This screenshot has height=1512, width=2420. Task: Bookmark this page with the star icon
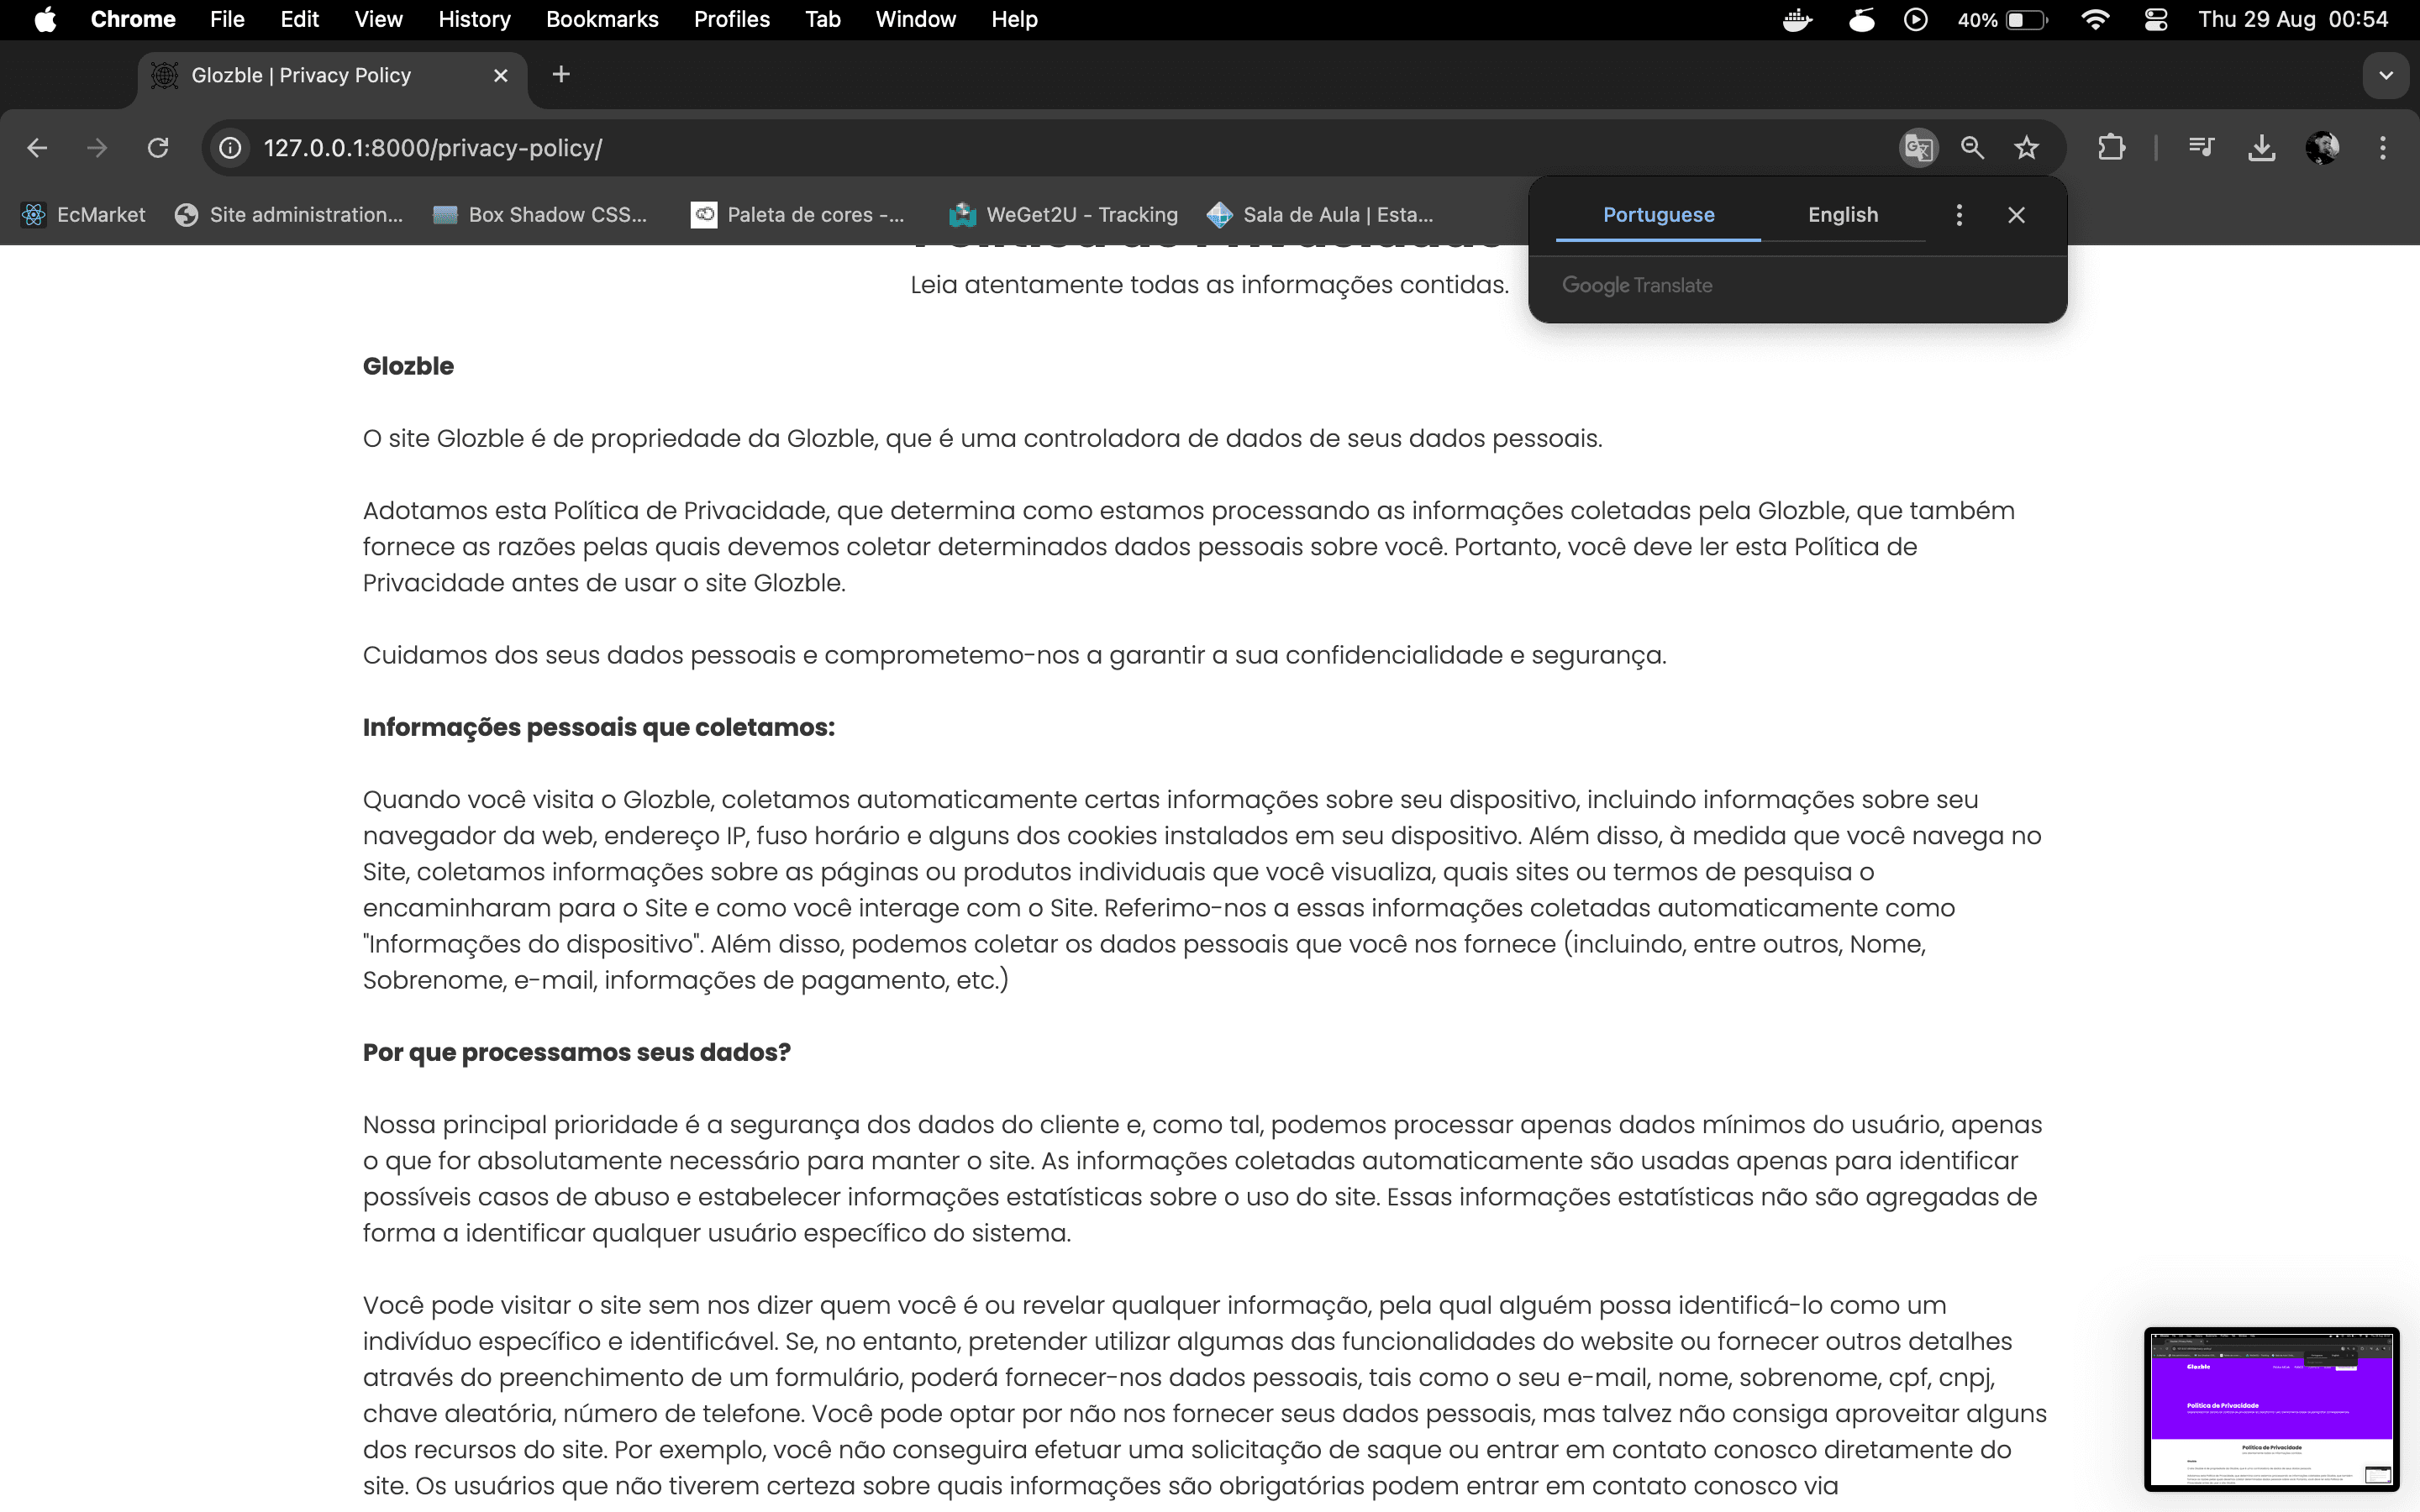(x=2026, y=148)
